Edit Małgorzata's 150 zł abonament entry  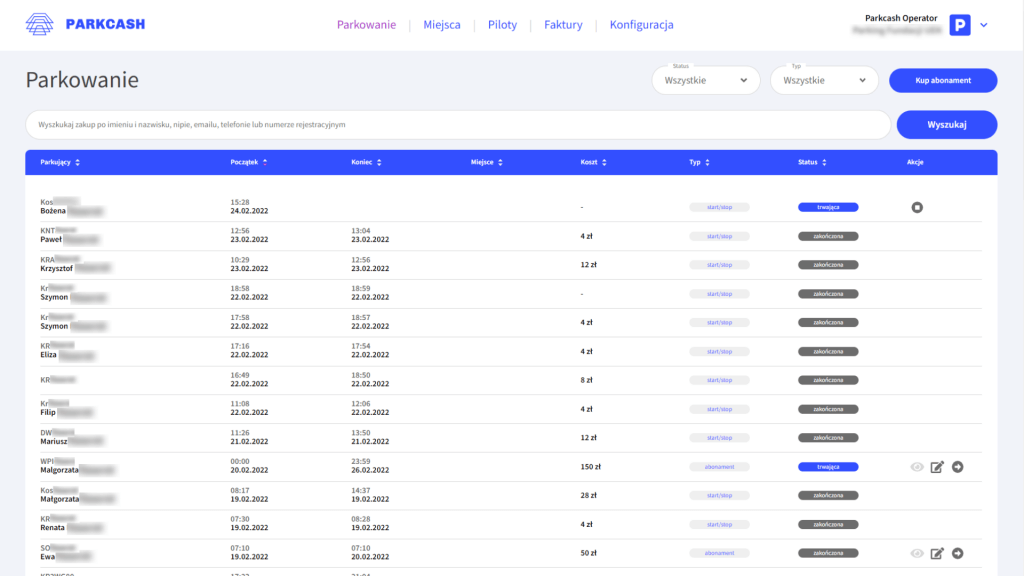(937, 467)
